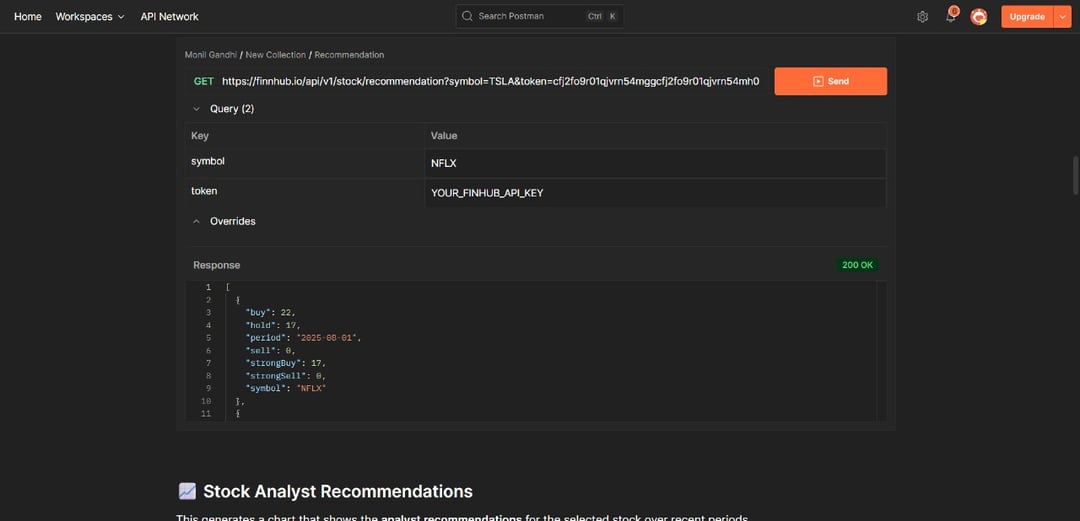This screenshot has width=1080, height=521.
Task: Go to Home
Action: pyautogui.click(x=28, y=17)
